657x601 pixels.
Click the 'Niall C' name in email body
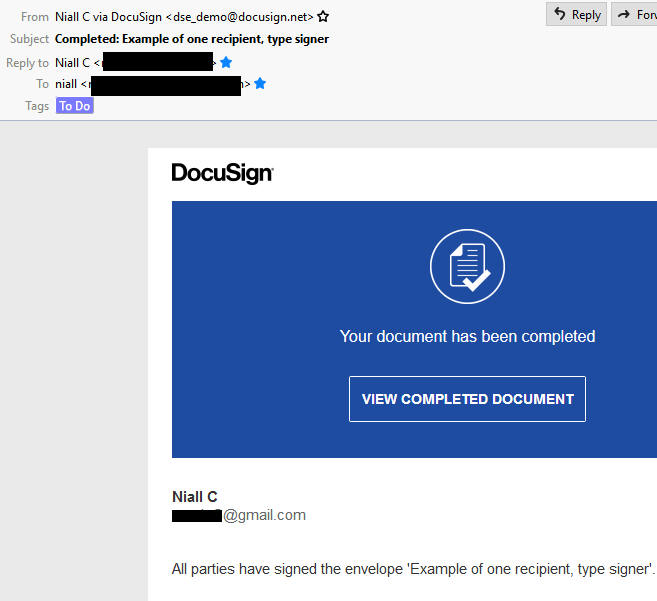(194, 497)
